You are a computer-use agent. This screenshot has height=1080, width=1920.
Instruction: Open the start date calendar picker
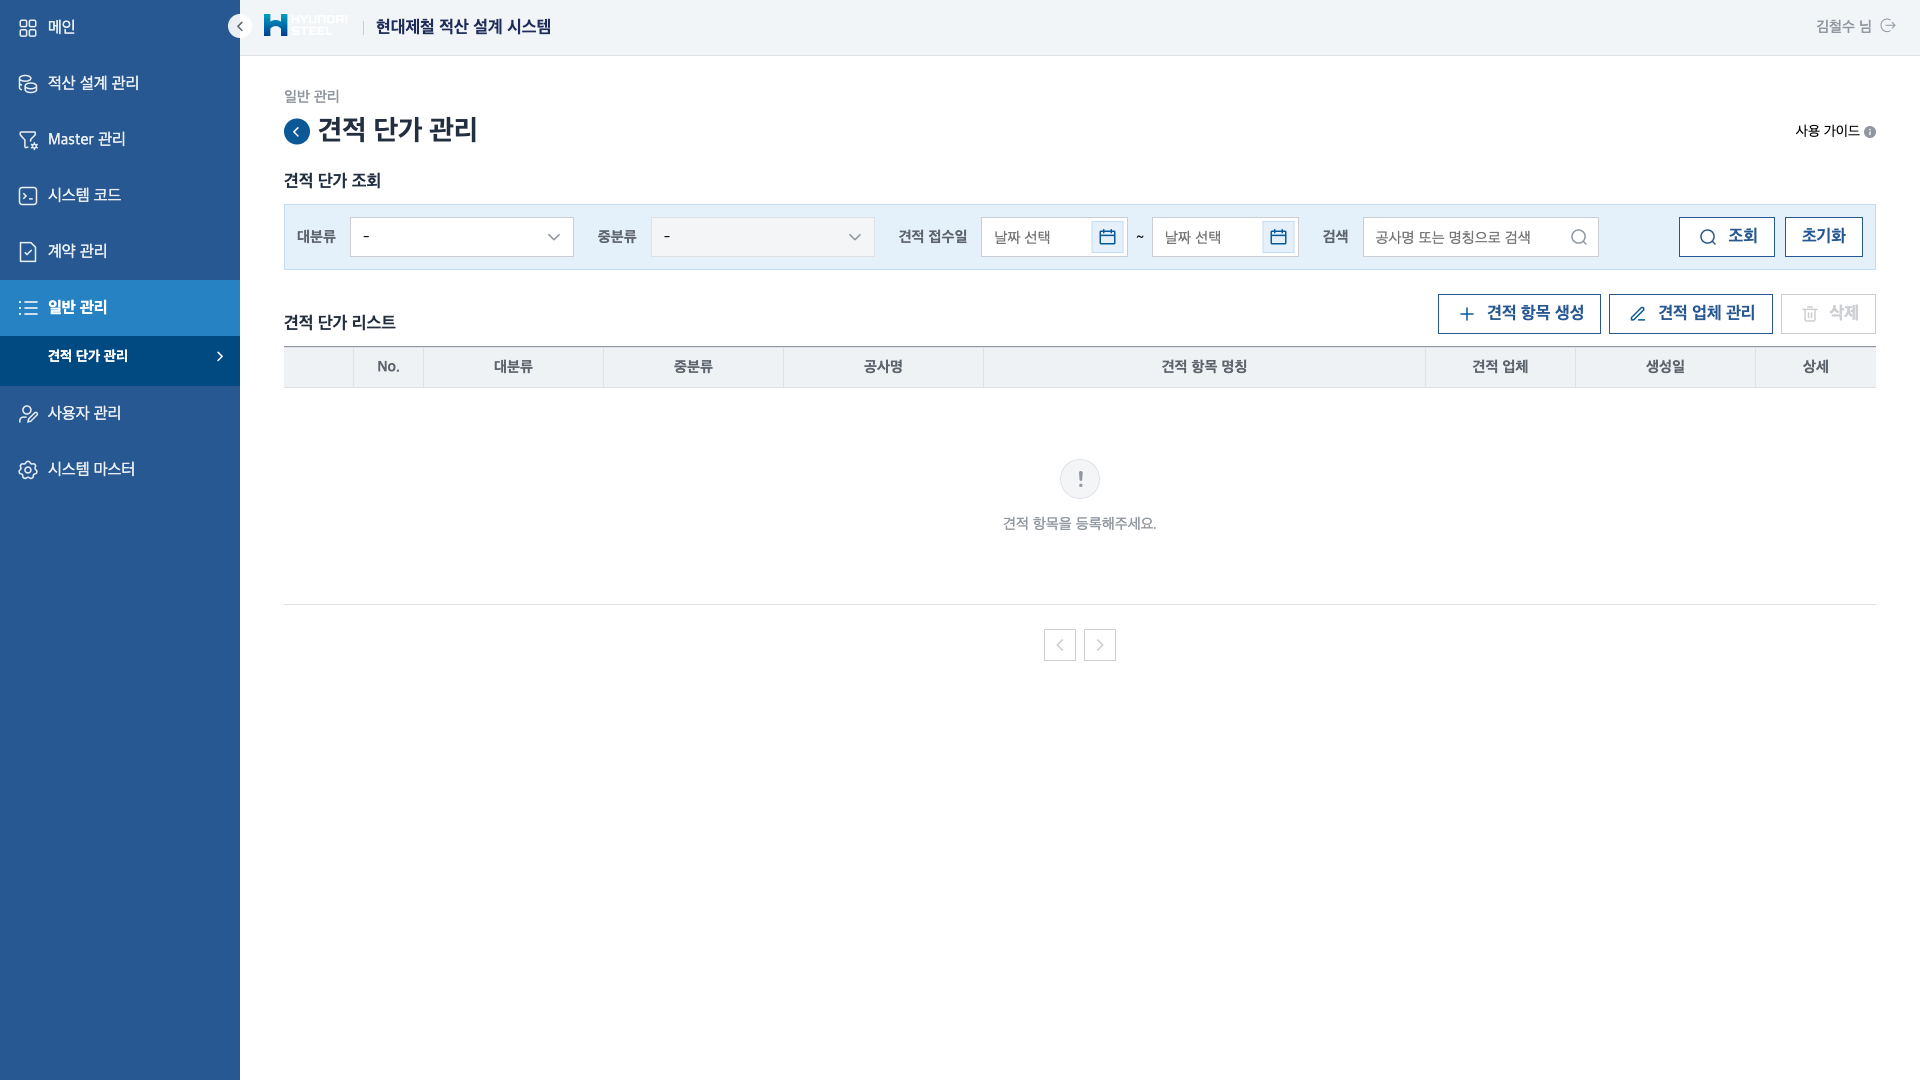click(x=1107, y=237)
